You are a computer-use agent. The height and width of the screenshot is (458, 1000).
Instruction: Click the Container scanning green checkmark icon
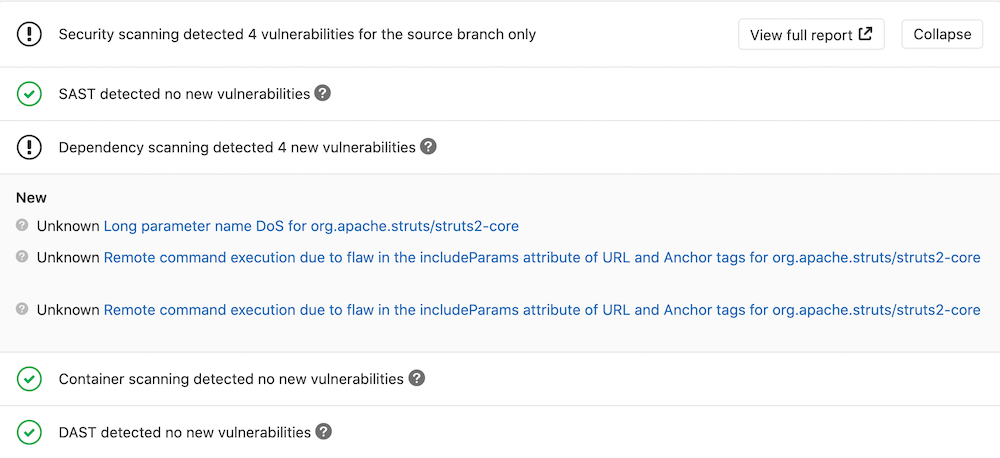tap(30, 379)
